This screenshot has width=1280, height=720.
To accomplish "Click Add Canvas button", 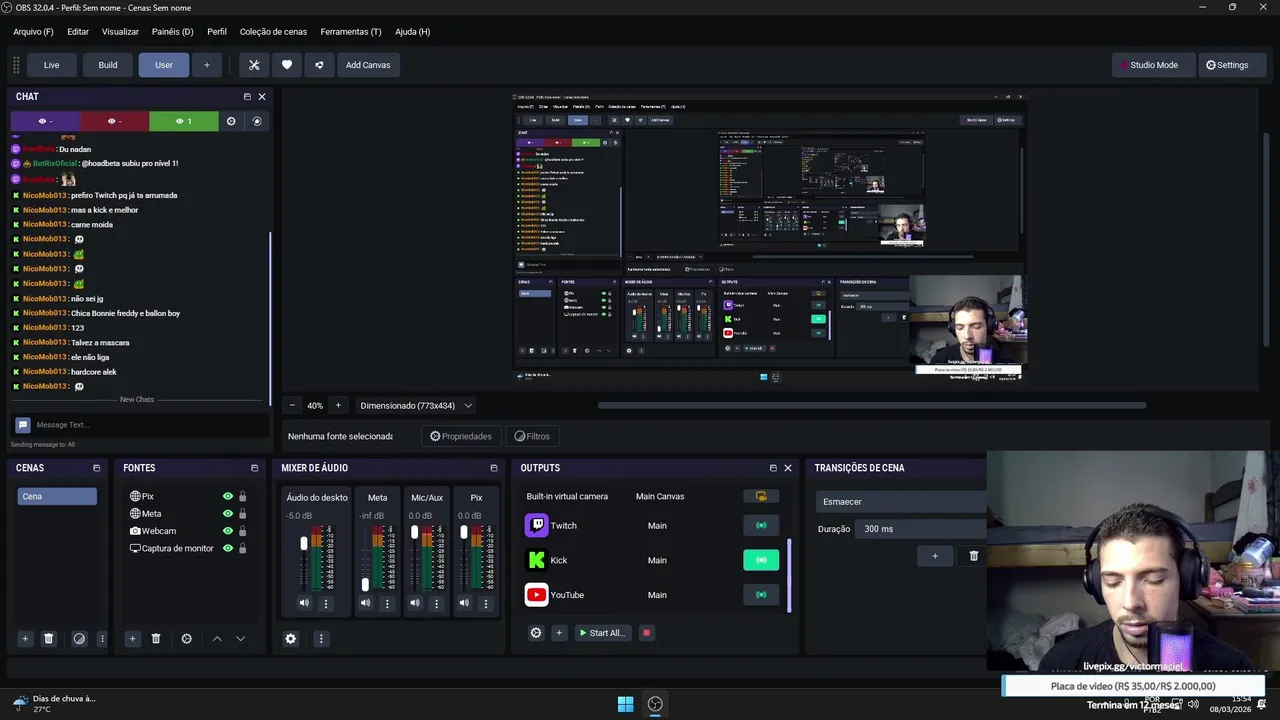I will 368,65.
